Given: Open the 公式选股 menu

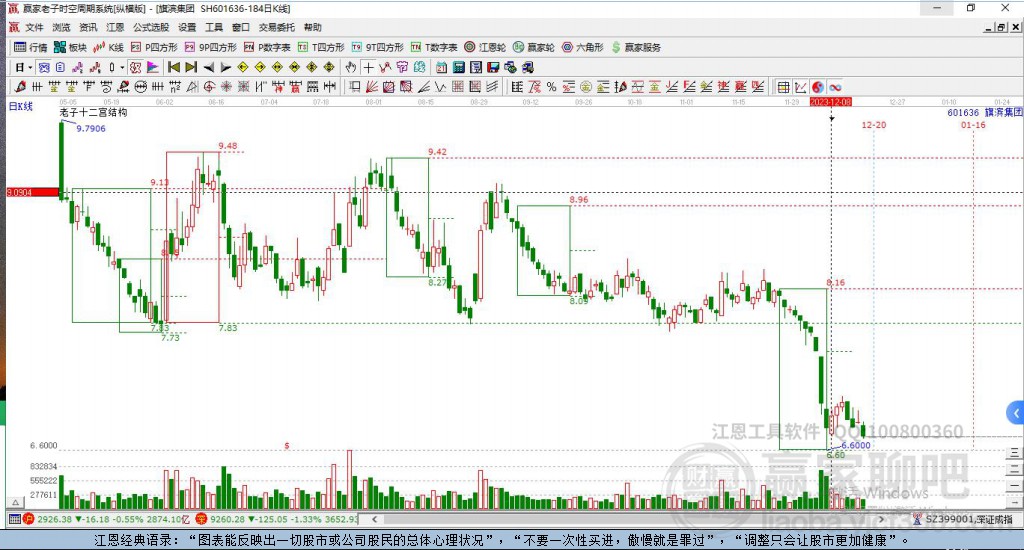Looking at the screenshot, I should pos(151,27).
